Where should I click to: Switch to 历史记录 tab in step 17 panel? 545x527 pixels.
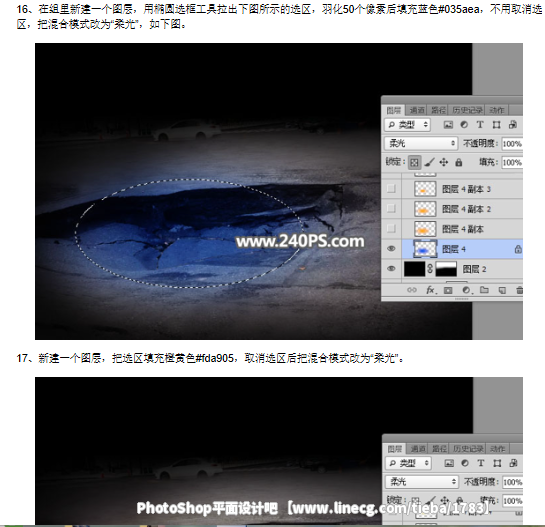(469, 449)
